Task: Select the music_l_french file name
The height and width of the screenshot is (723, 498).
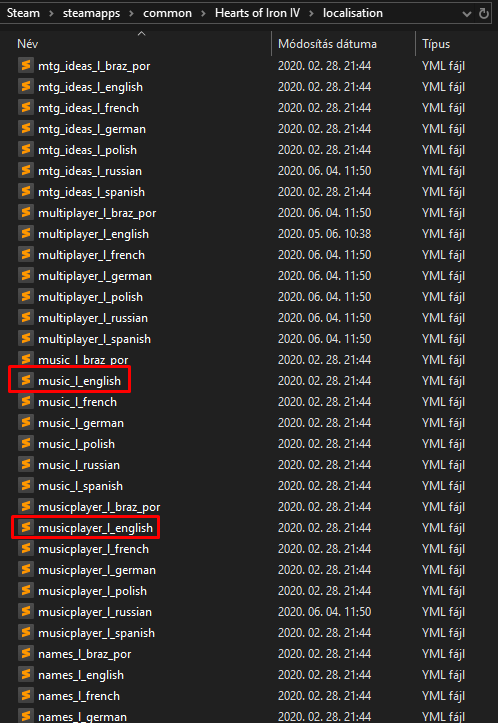Action: (77, 402)
